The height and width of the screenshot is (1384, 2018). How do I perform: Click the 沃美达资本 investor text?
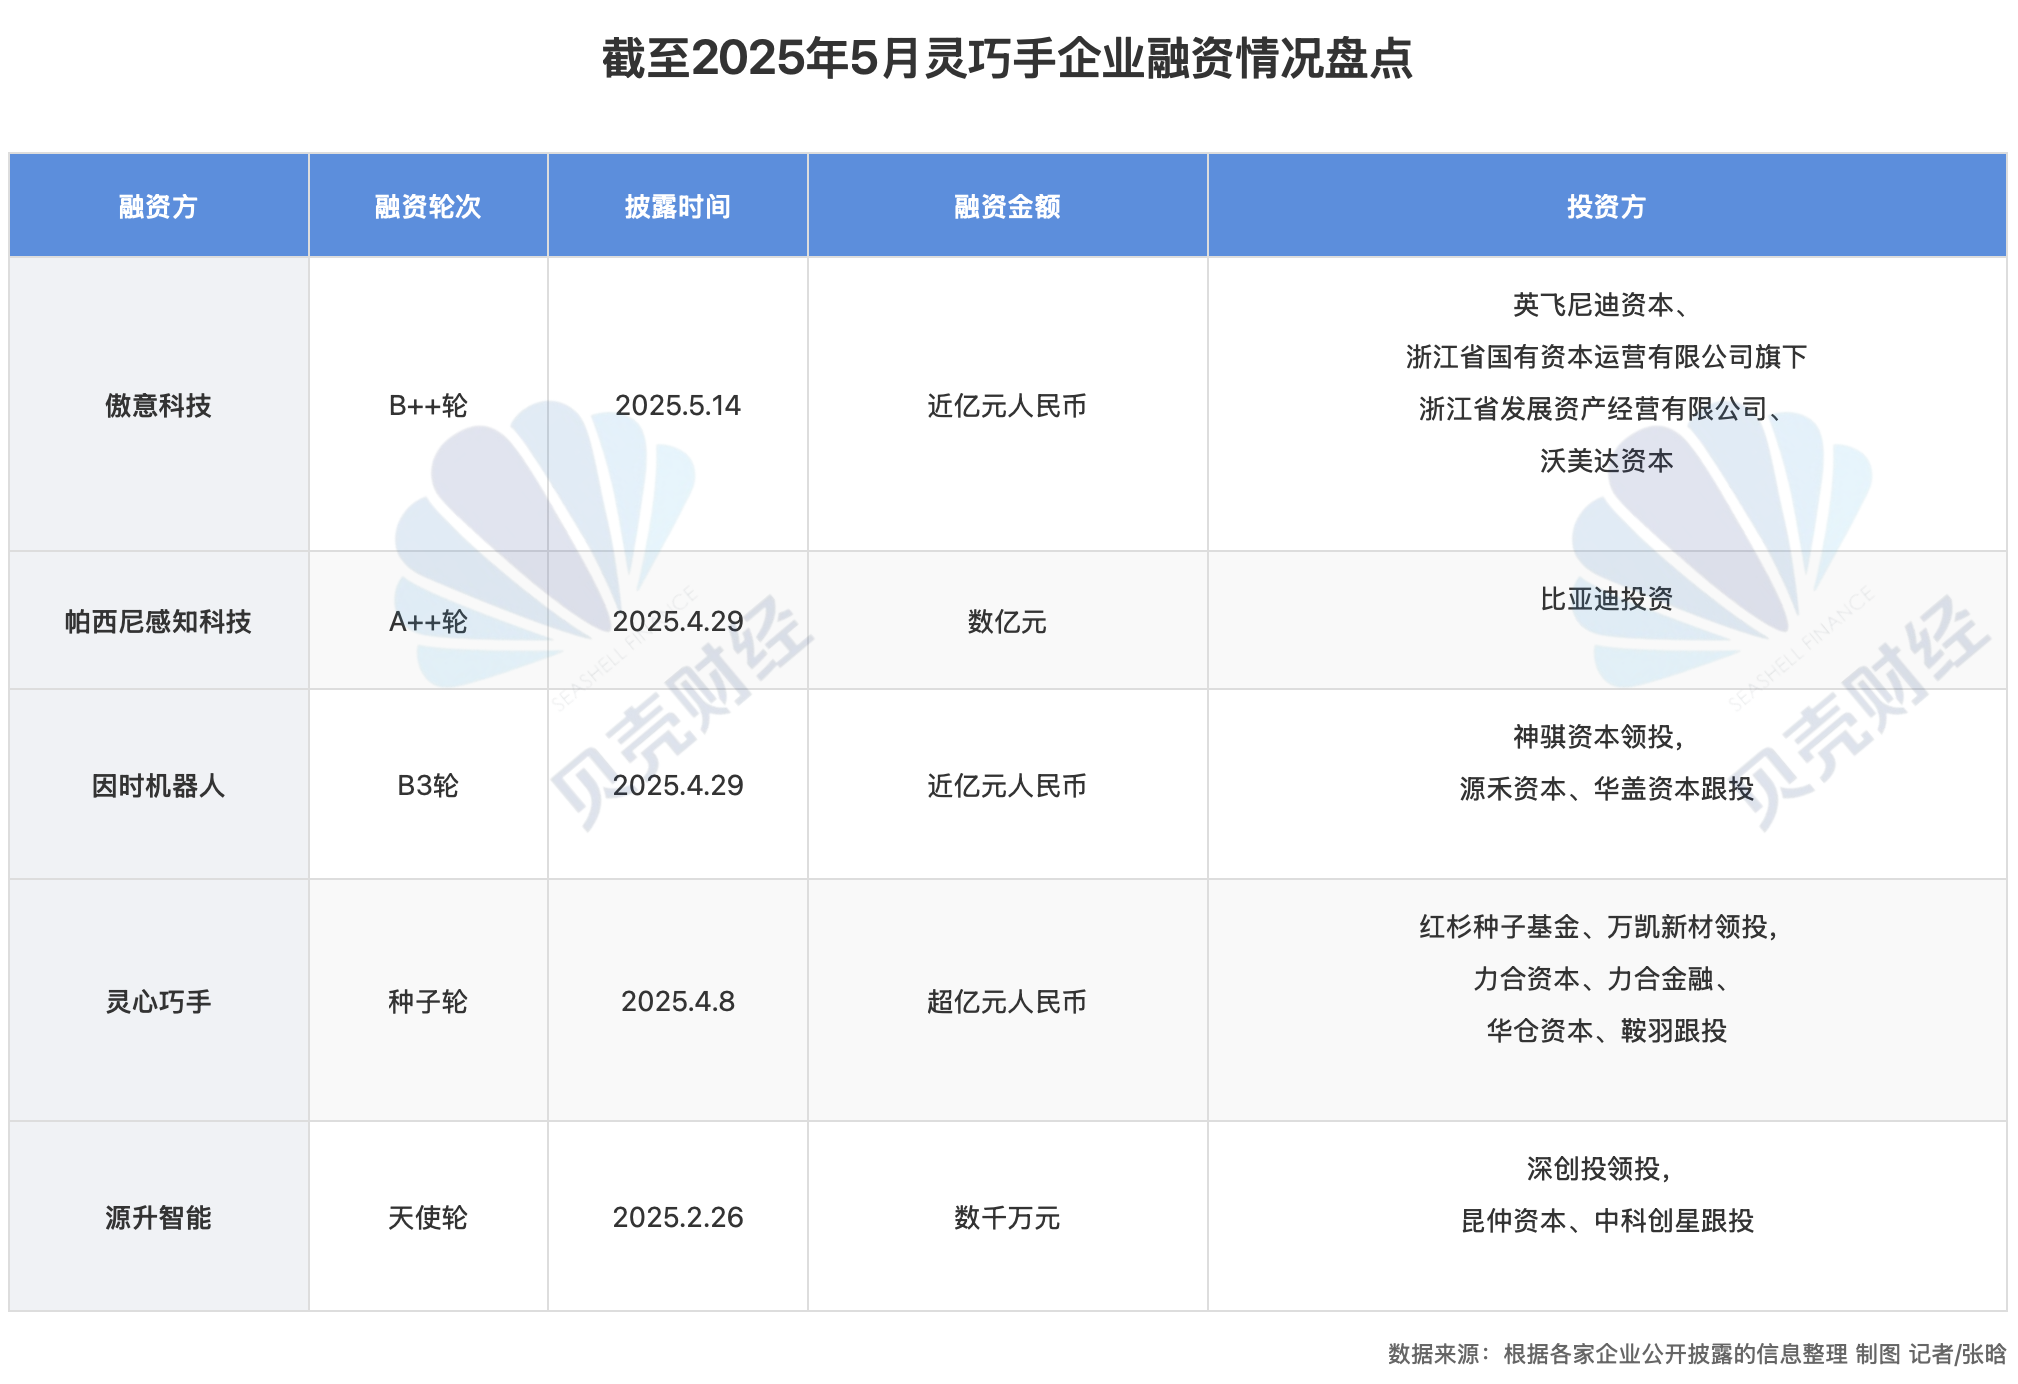pyautogui.click(x=1607, y=460)
